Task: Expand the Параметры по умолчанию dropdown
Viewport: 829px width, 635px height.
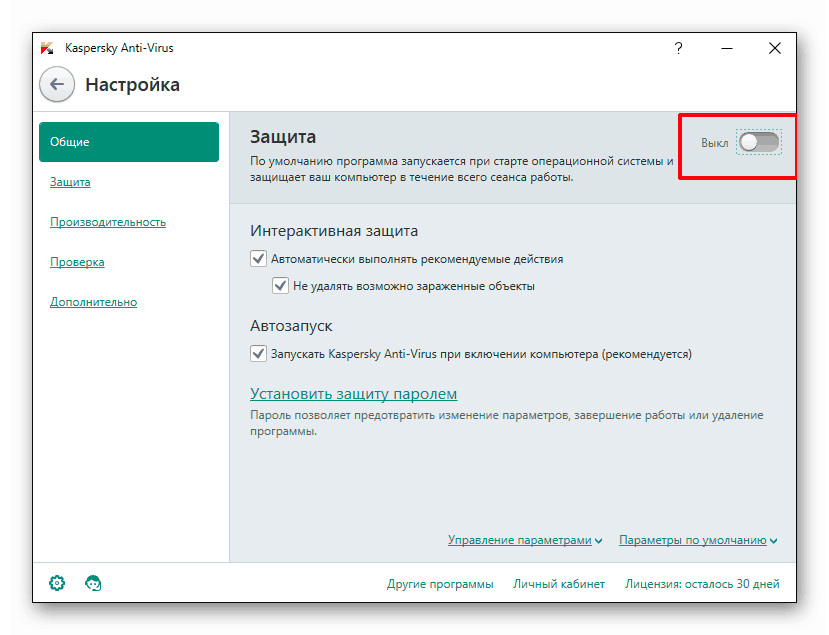Action: click(x=698, y=540)
